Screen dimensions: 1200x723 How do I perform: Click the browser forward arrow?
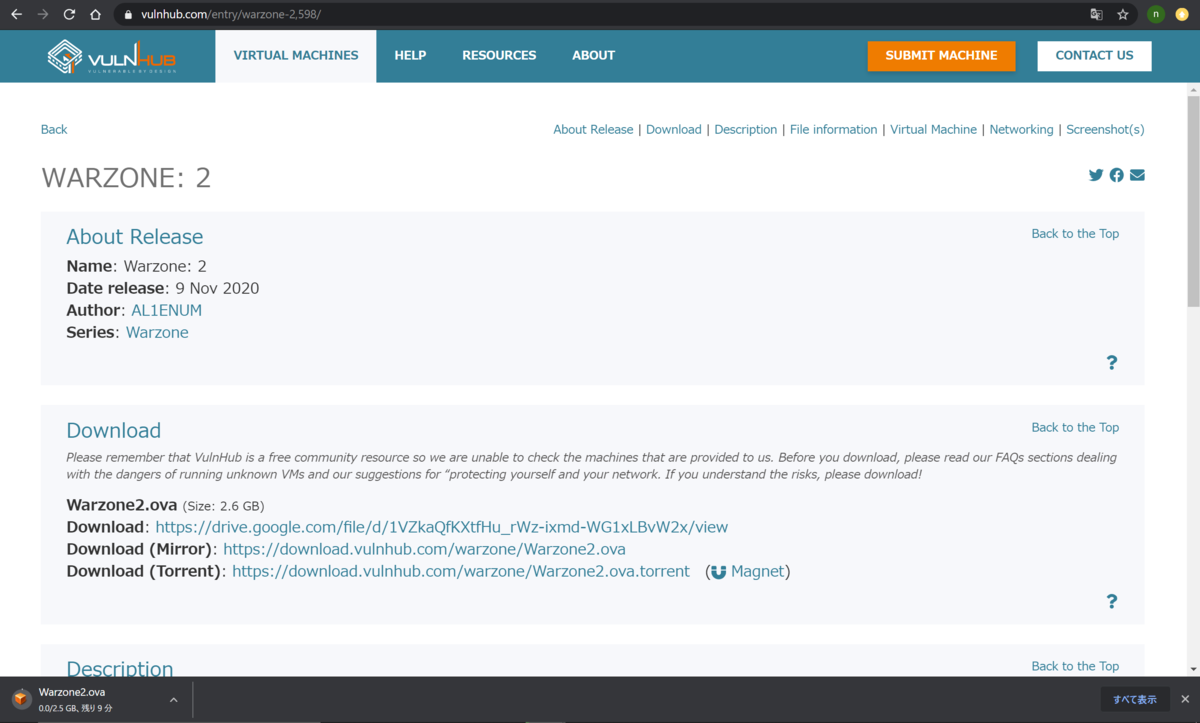coord(42,15)
